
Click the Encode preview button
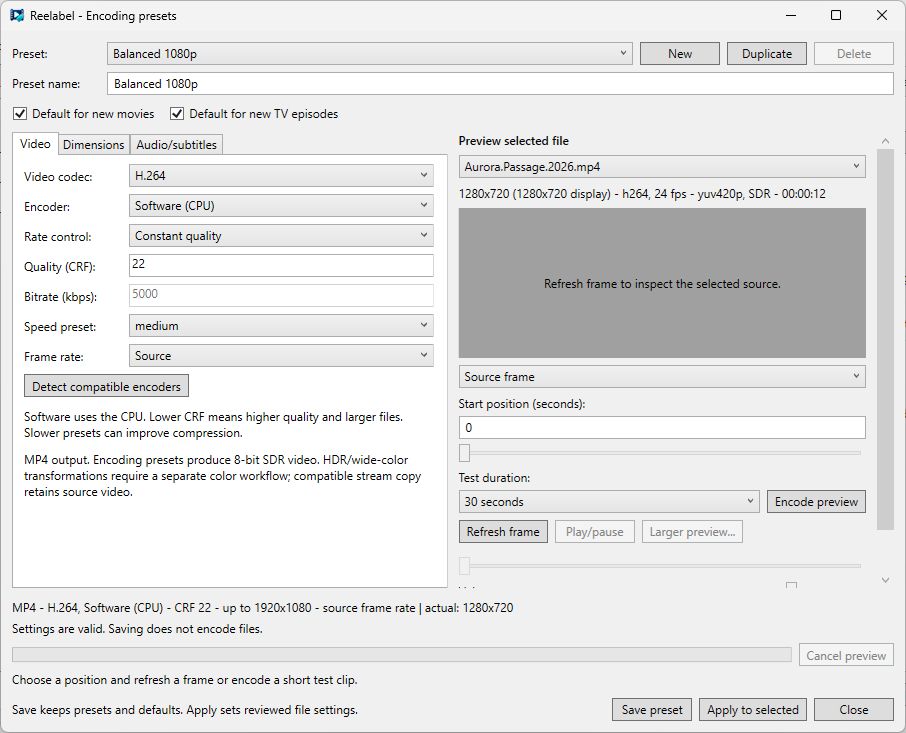[816, 501]
